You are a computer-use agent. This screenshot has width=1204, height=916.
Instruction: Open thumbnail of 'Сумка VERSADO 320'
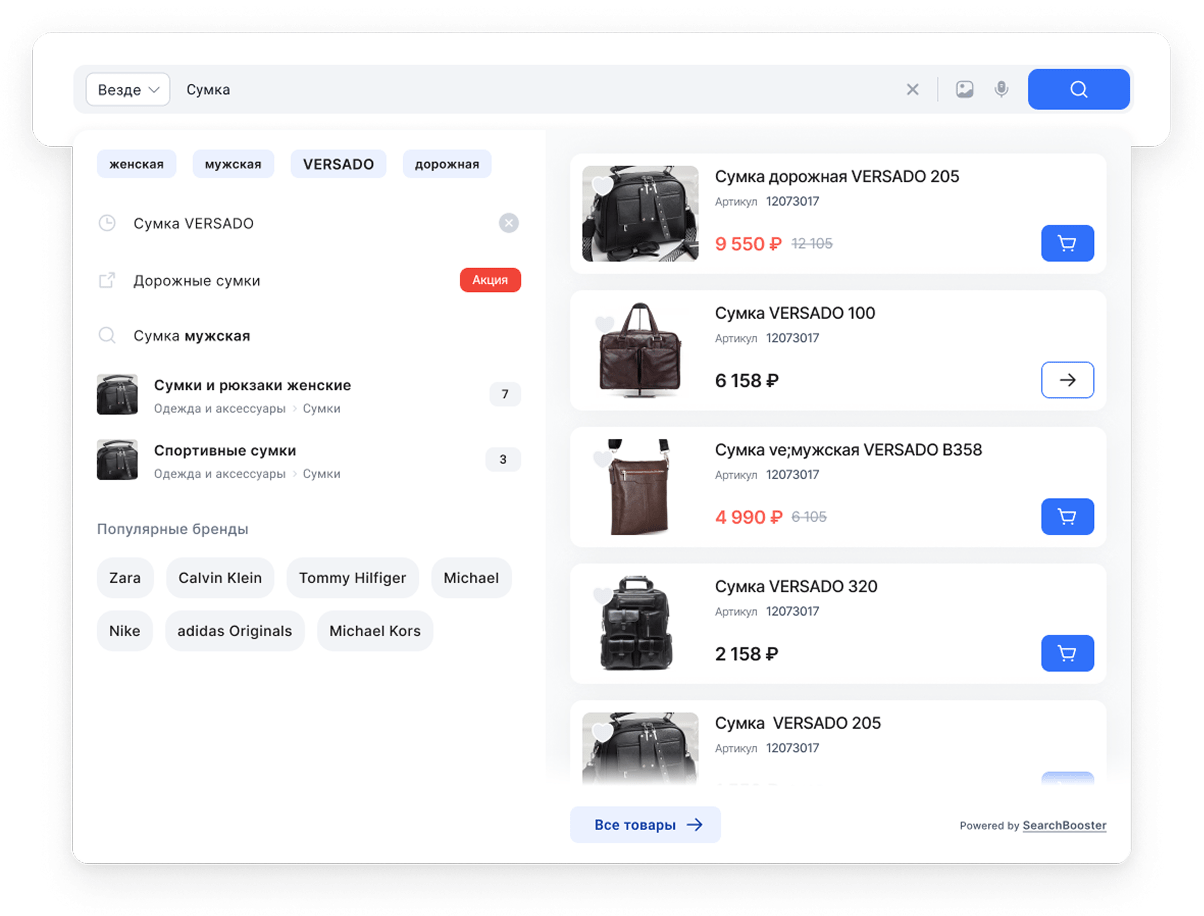click(x=638, y=623)
